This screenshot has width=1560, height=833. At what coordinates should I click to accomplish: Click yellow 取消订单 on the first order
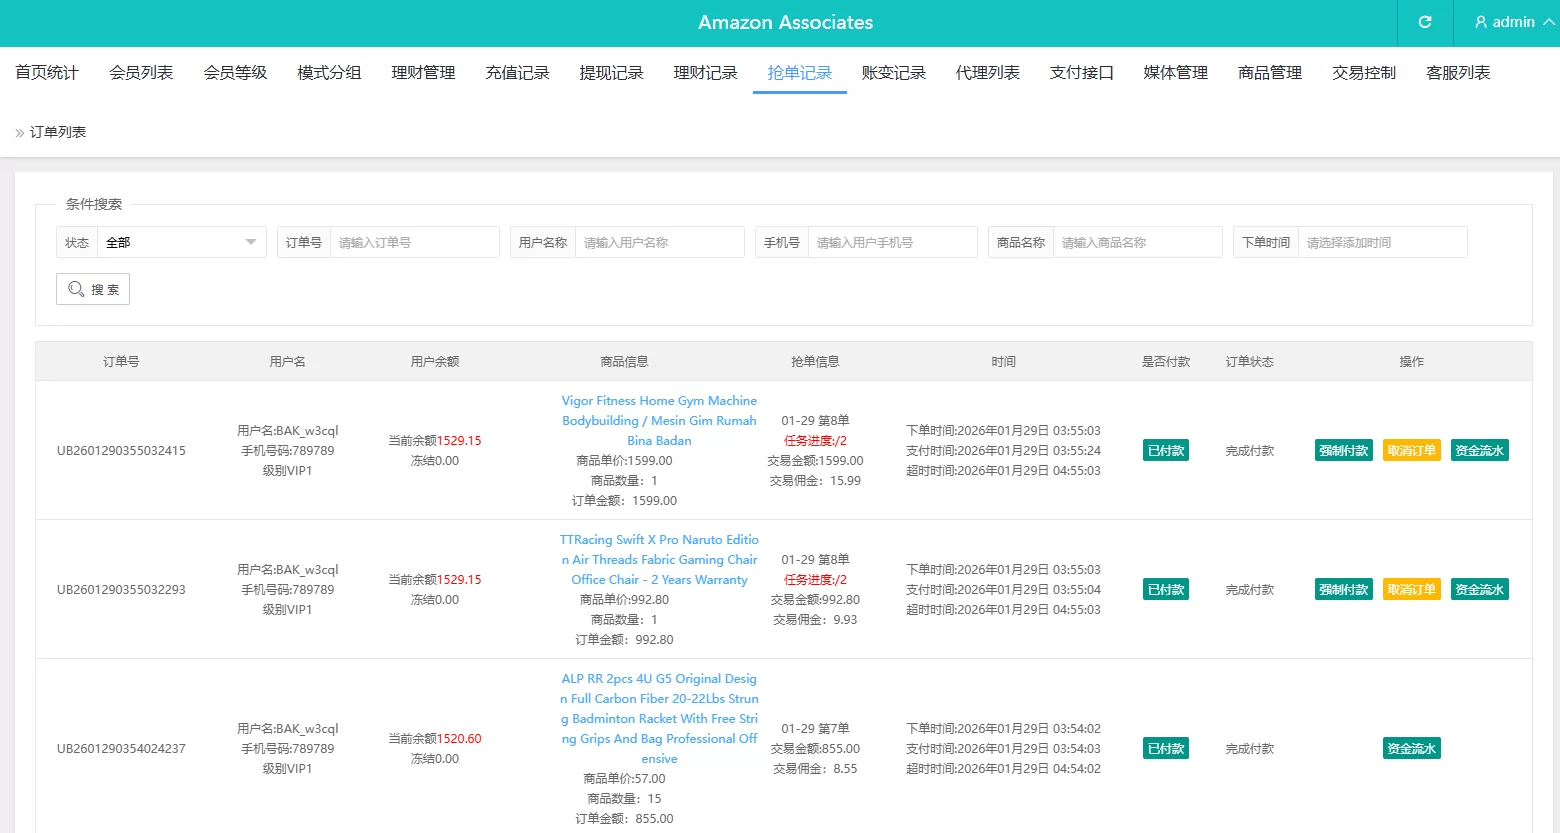(x=1411, y=450)
